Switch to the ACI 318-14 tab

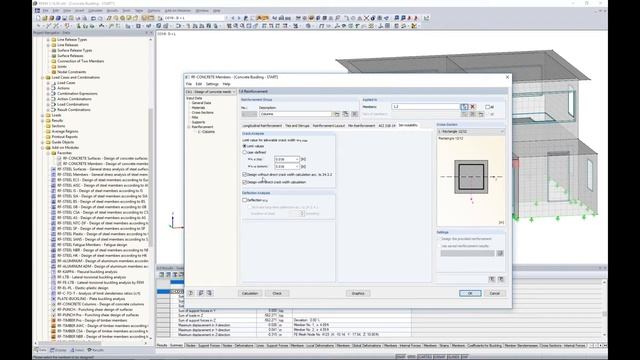coord(387,126)
